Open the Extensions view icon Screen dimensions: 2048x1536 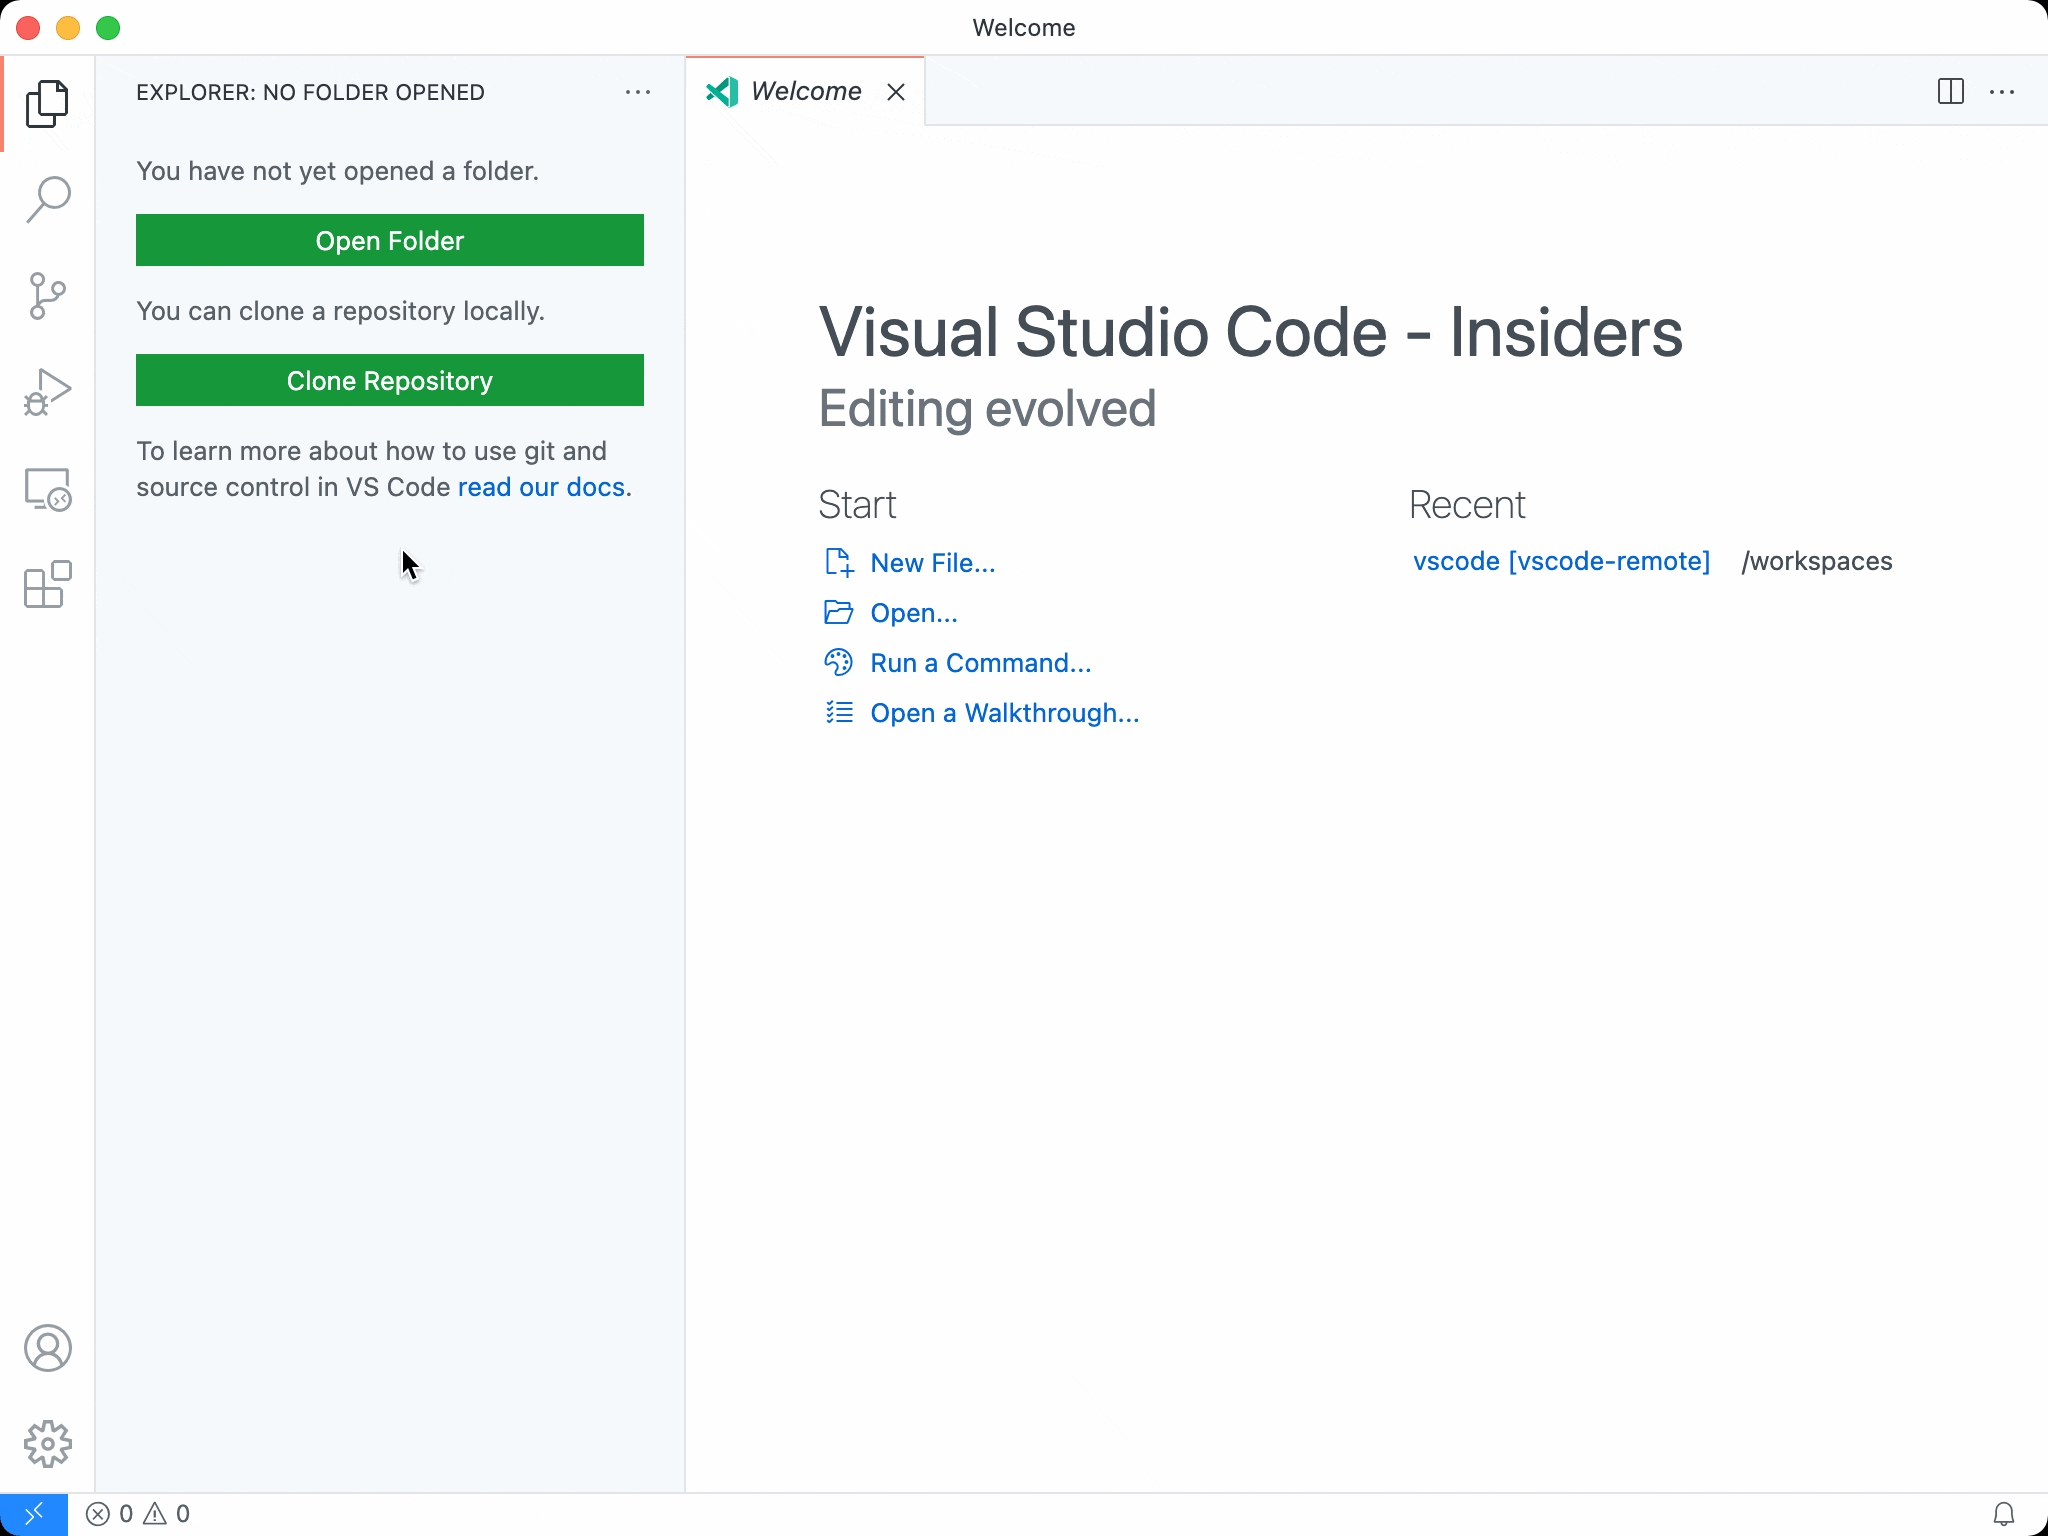(x=47, y=585)
